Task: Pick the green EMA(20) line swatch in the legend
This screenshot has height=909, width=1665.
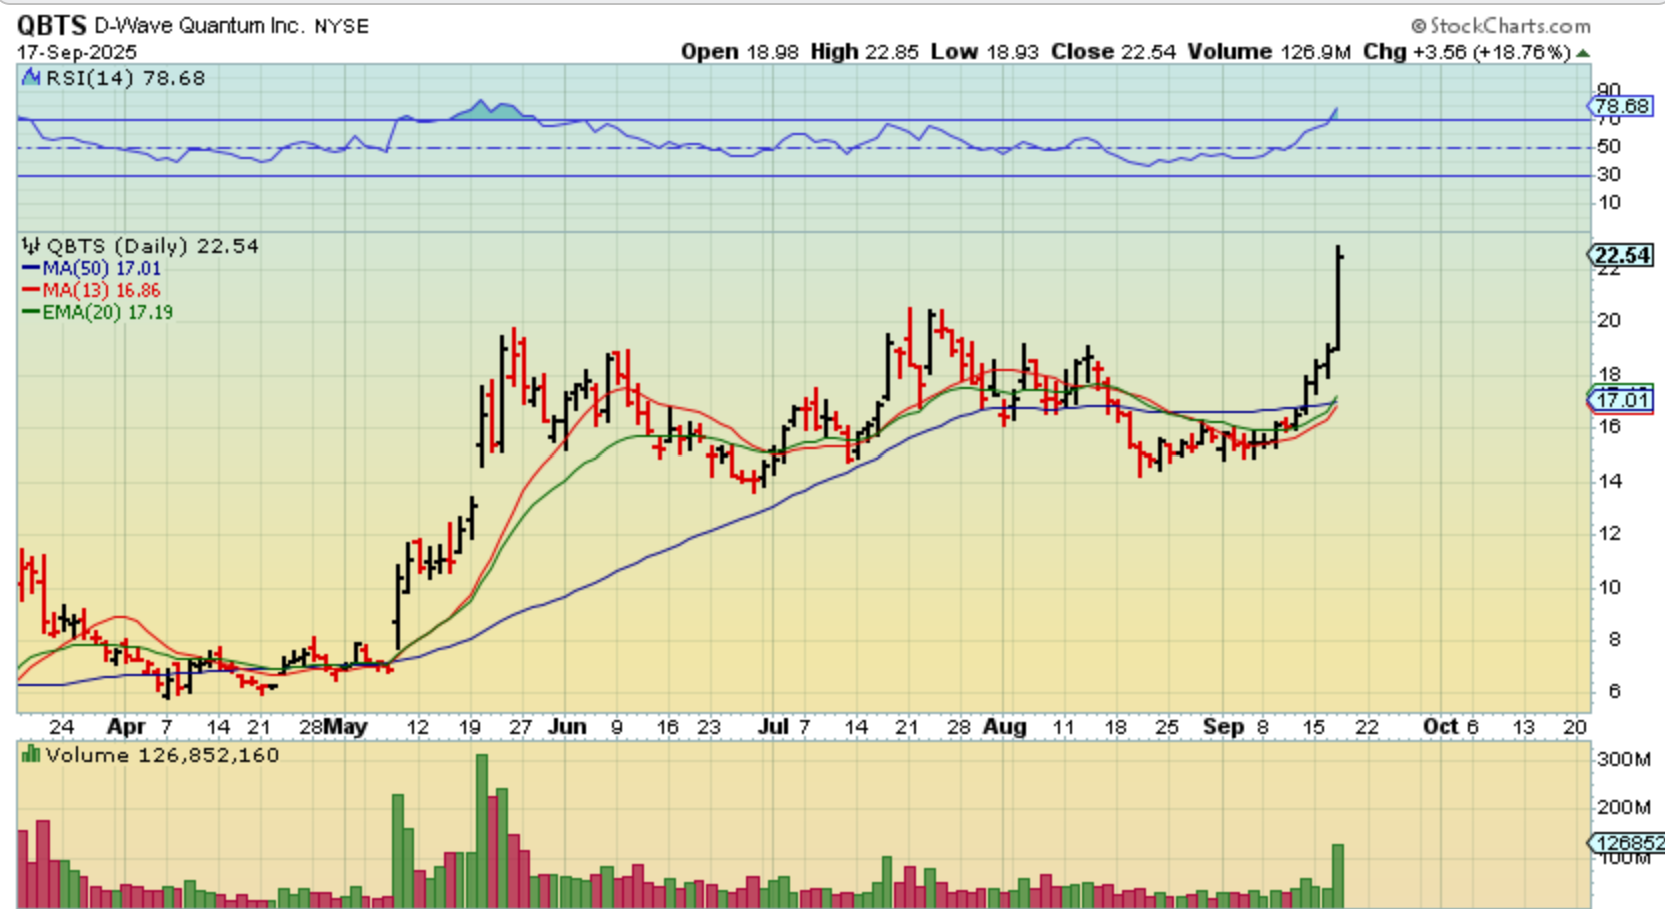Action: point(31,313)
